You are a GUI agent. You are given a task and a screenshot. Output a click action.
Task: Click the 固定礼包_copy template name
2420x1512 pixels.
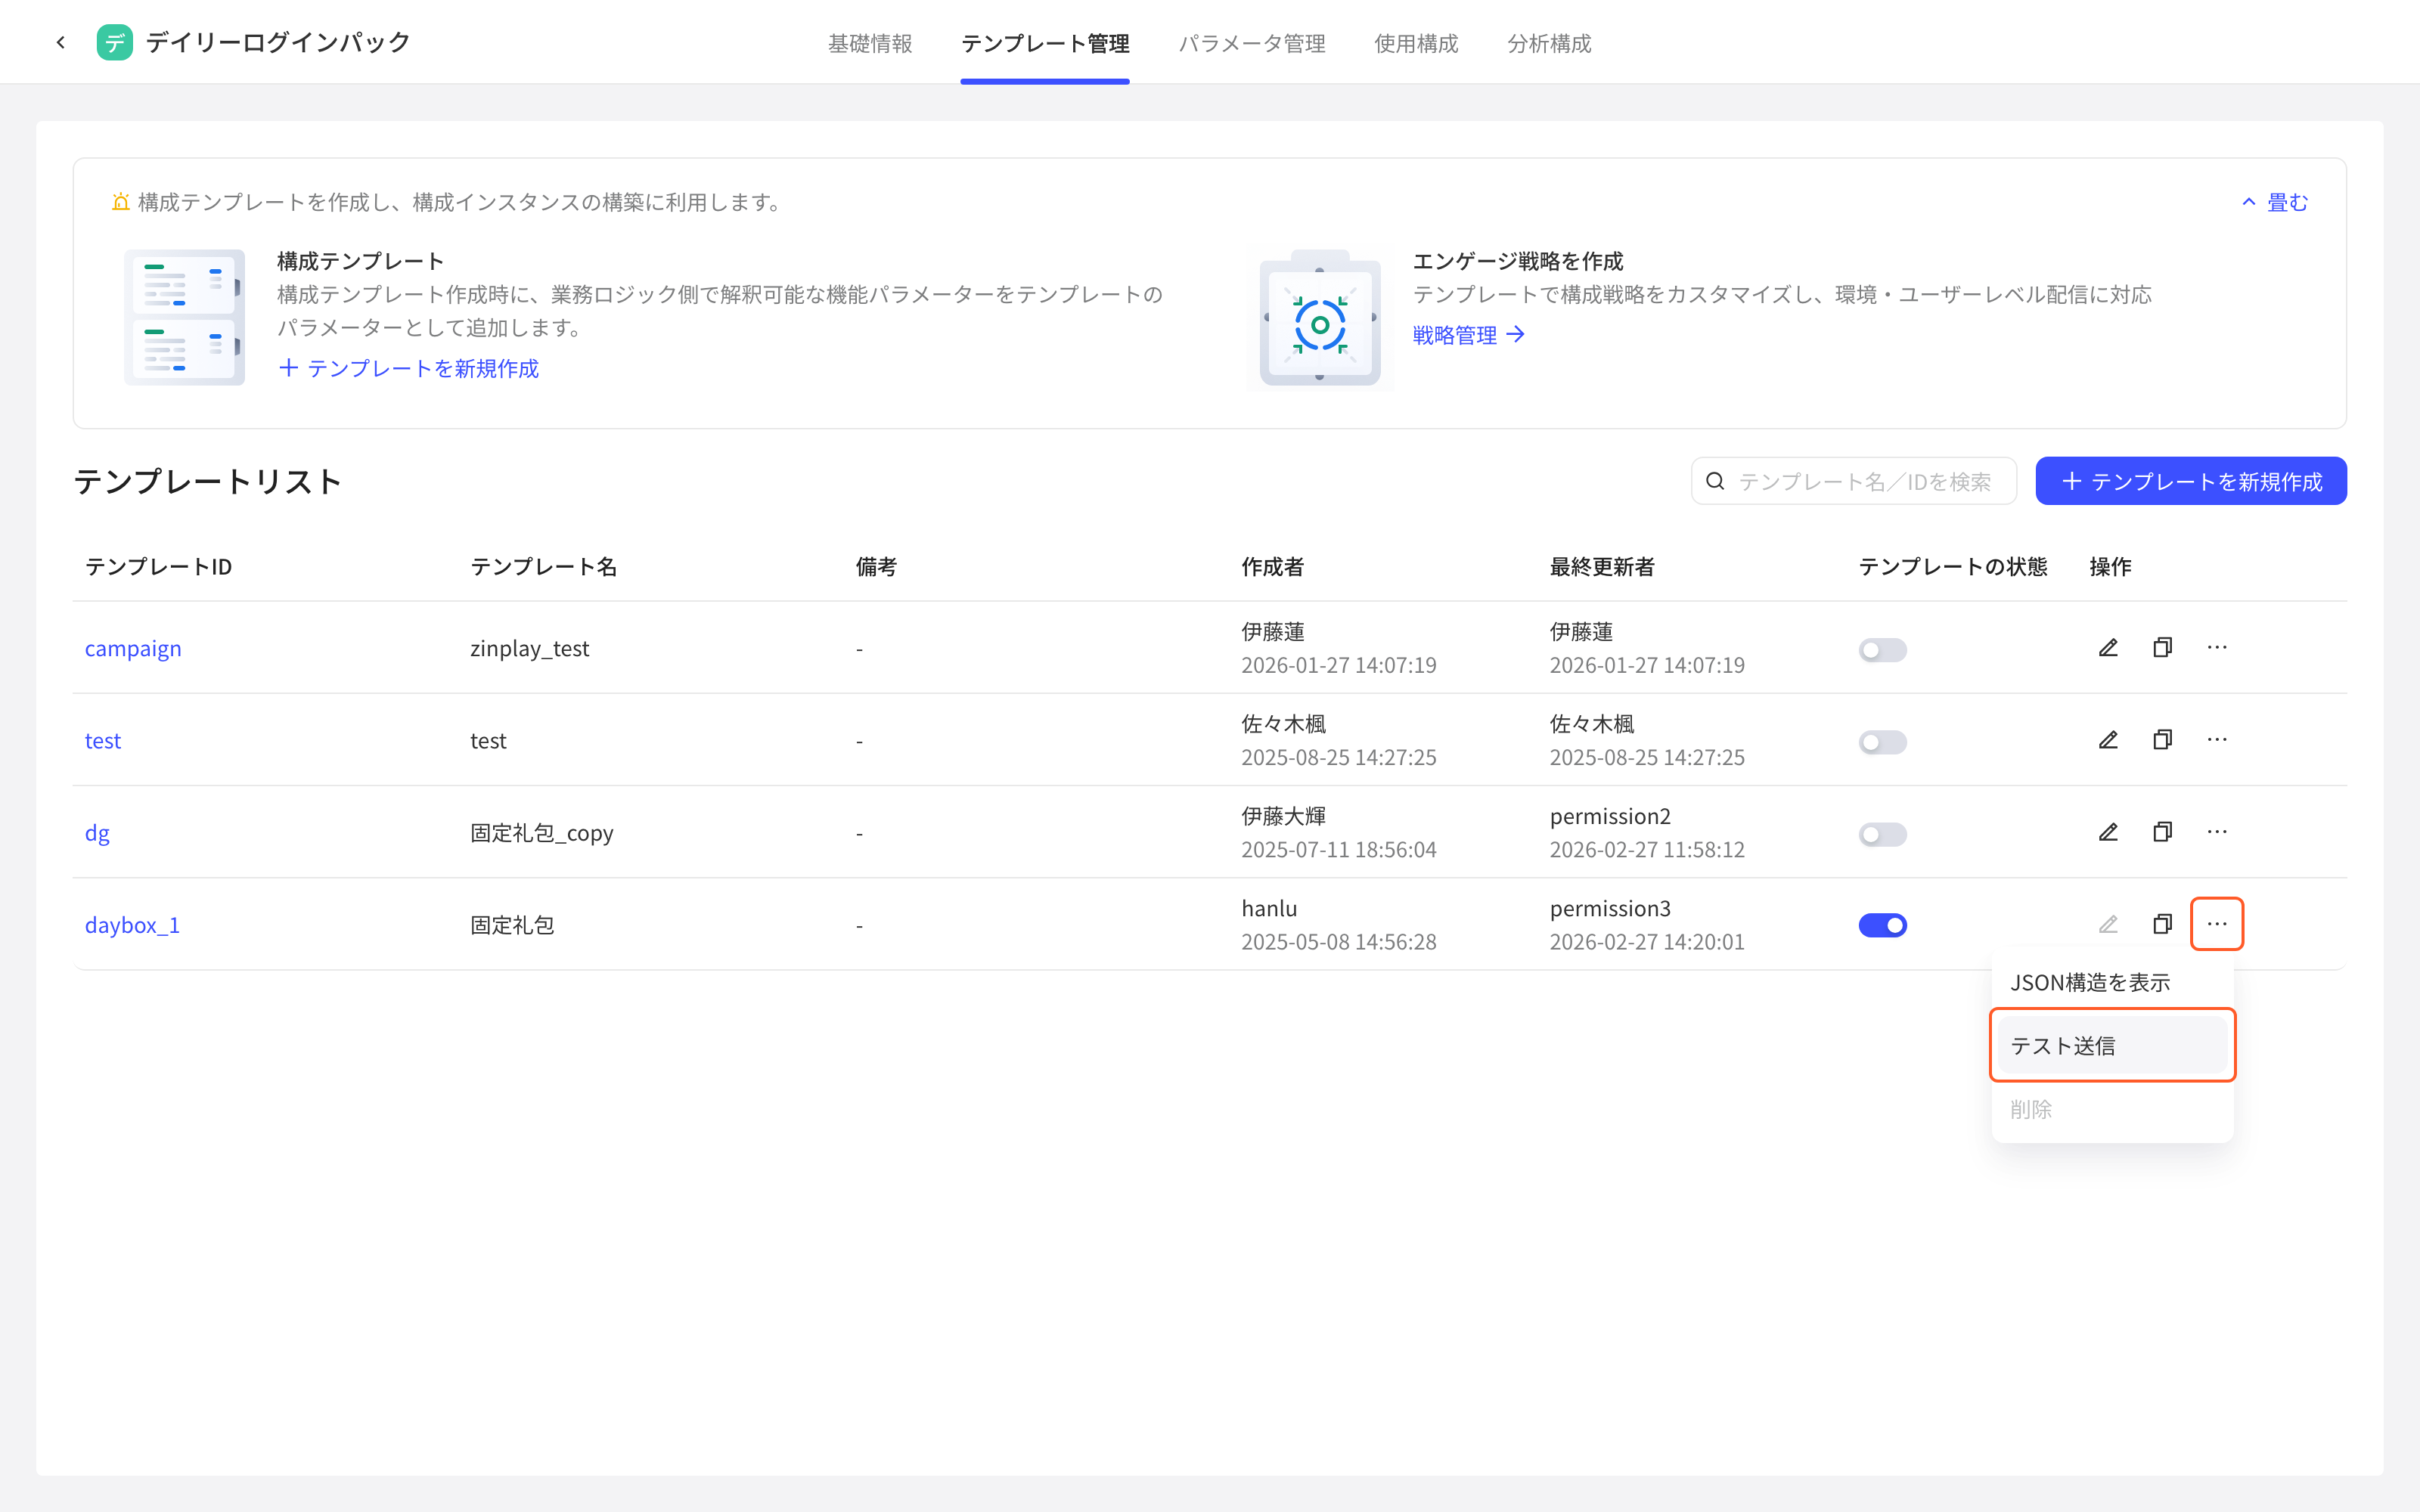[541, 832]
